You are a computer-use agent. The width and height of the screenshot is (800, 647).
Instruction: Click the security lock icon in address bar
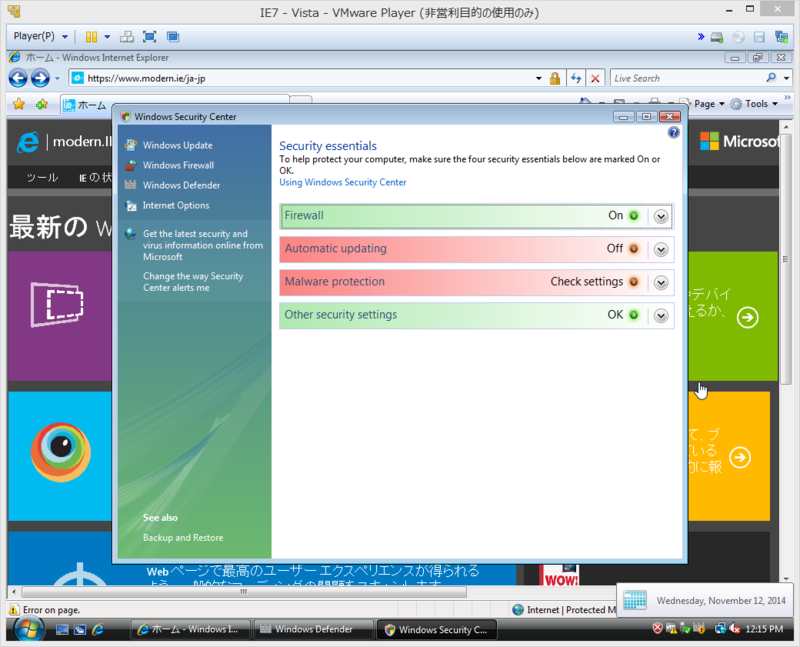(555, 79)
